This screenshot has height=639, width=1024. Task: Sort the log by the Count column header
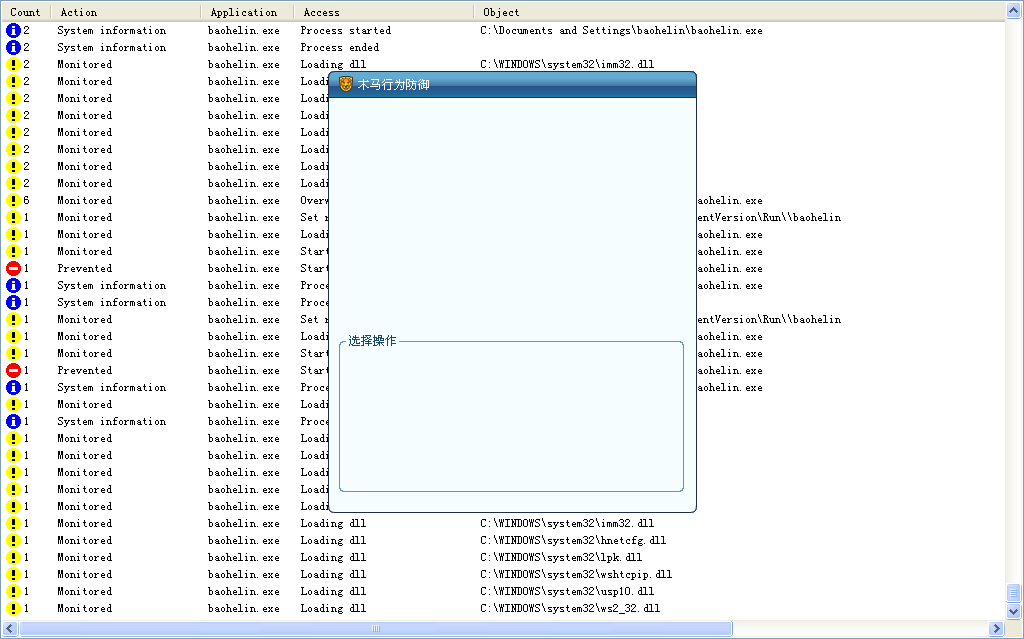point(25,12)
